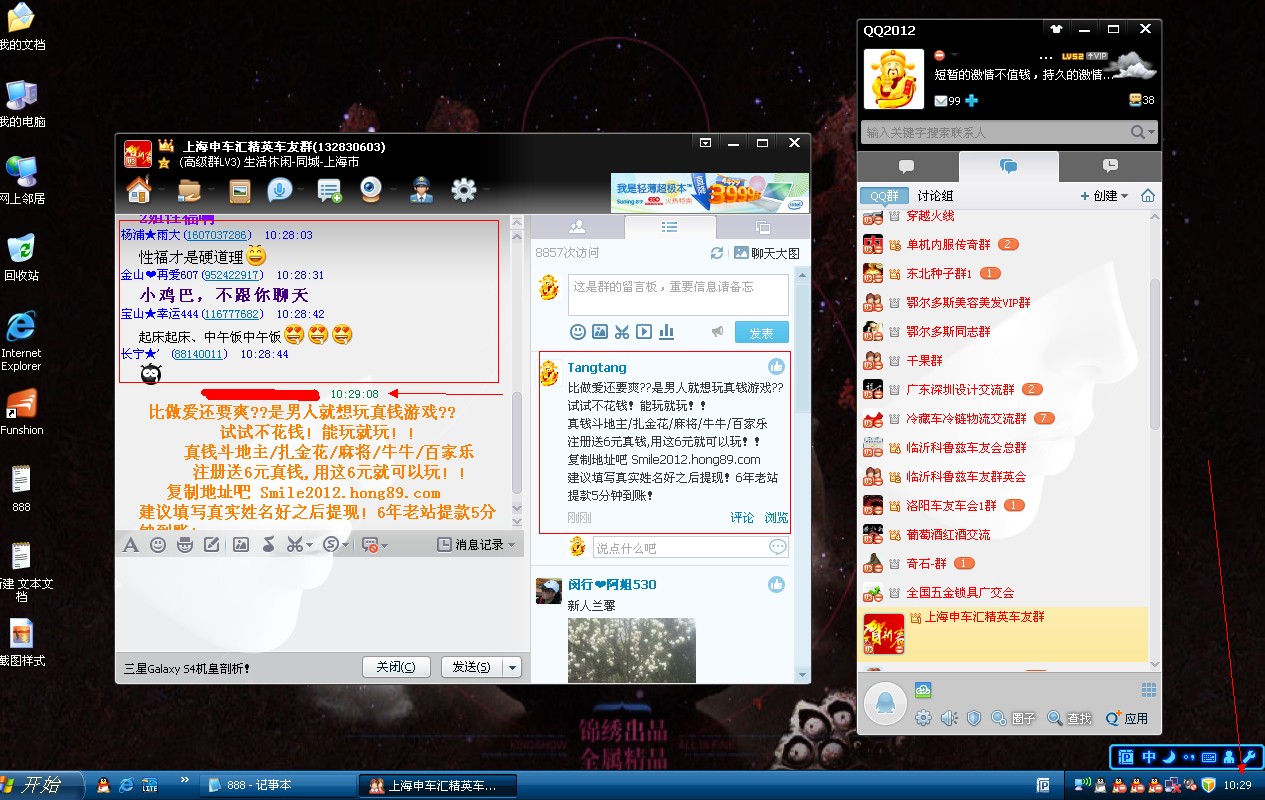Switch to the third side panel tab
The image size is (1265, 800).
(x=763, y=227)
